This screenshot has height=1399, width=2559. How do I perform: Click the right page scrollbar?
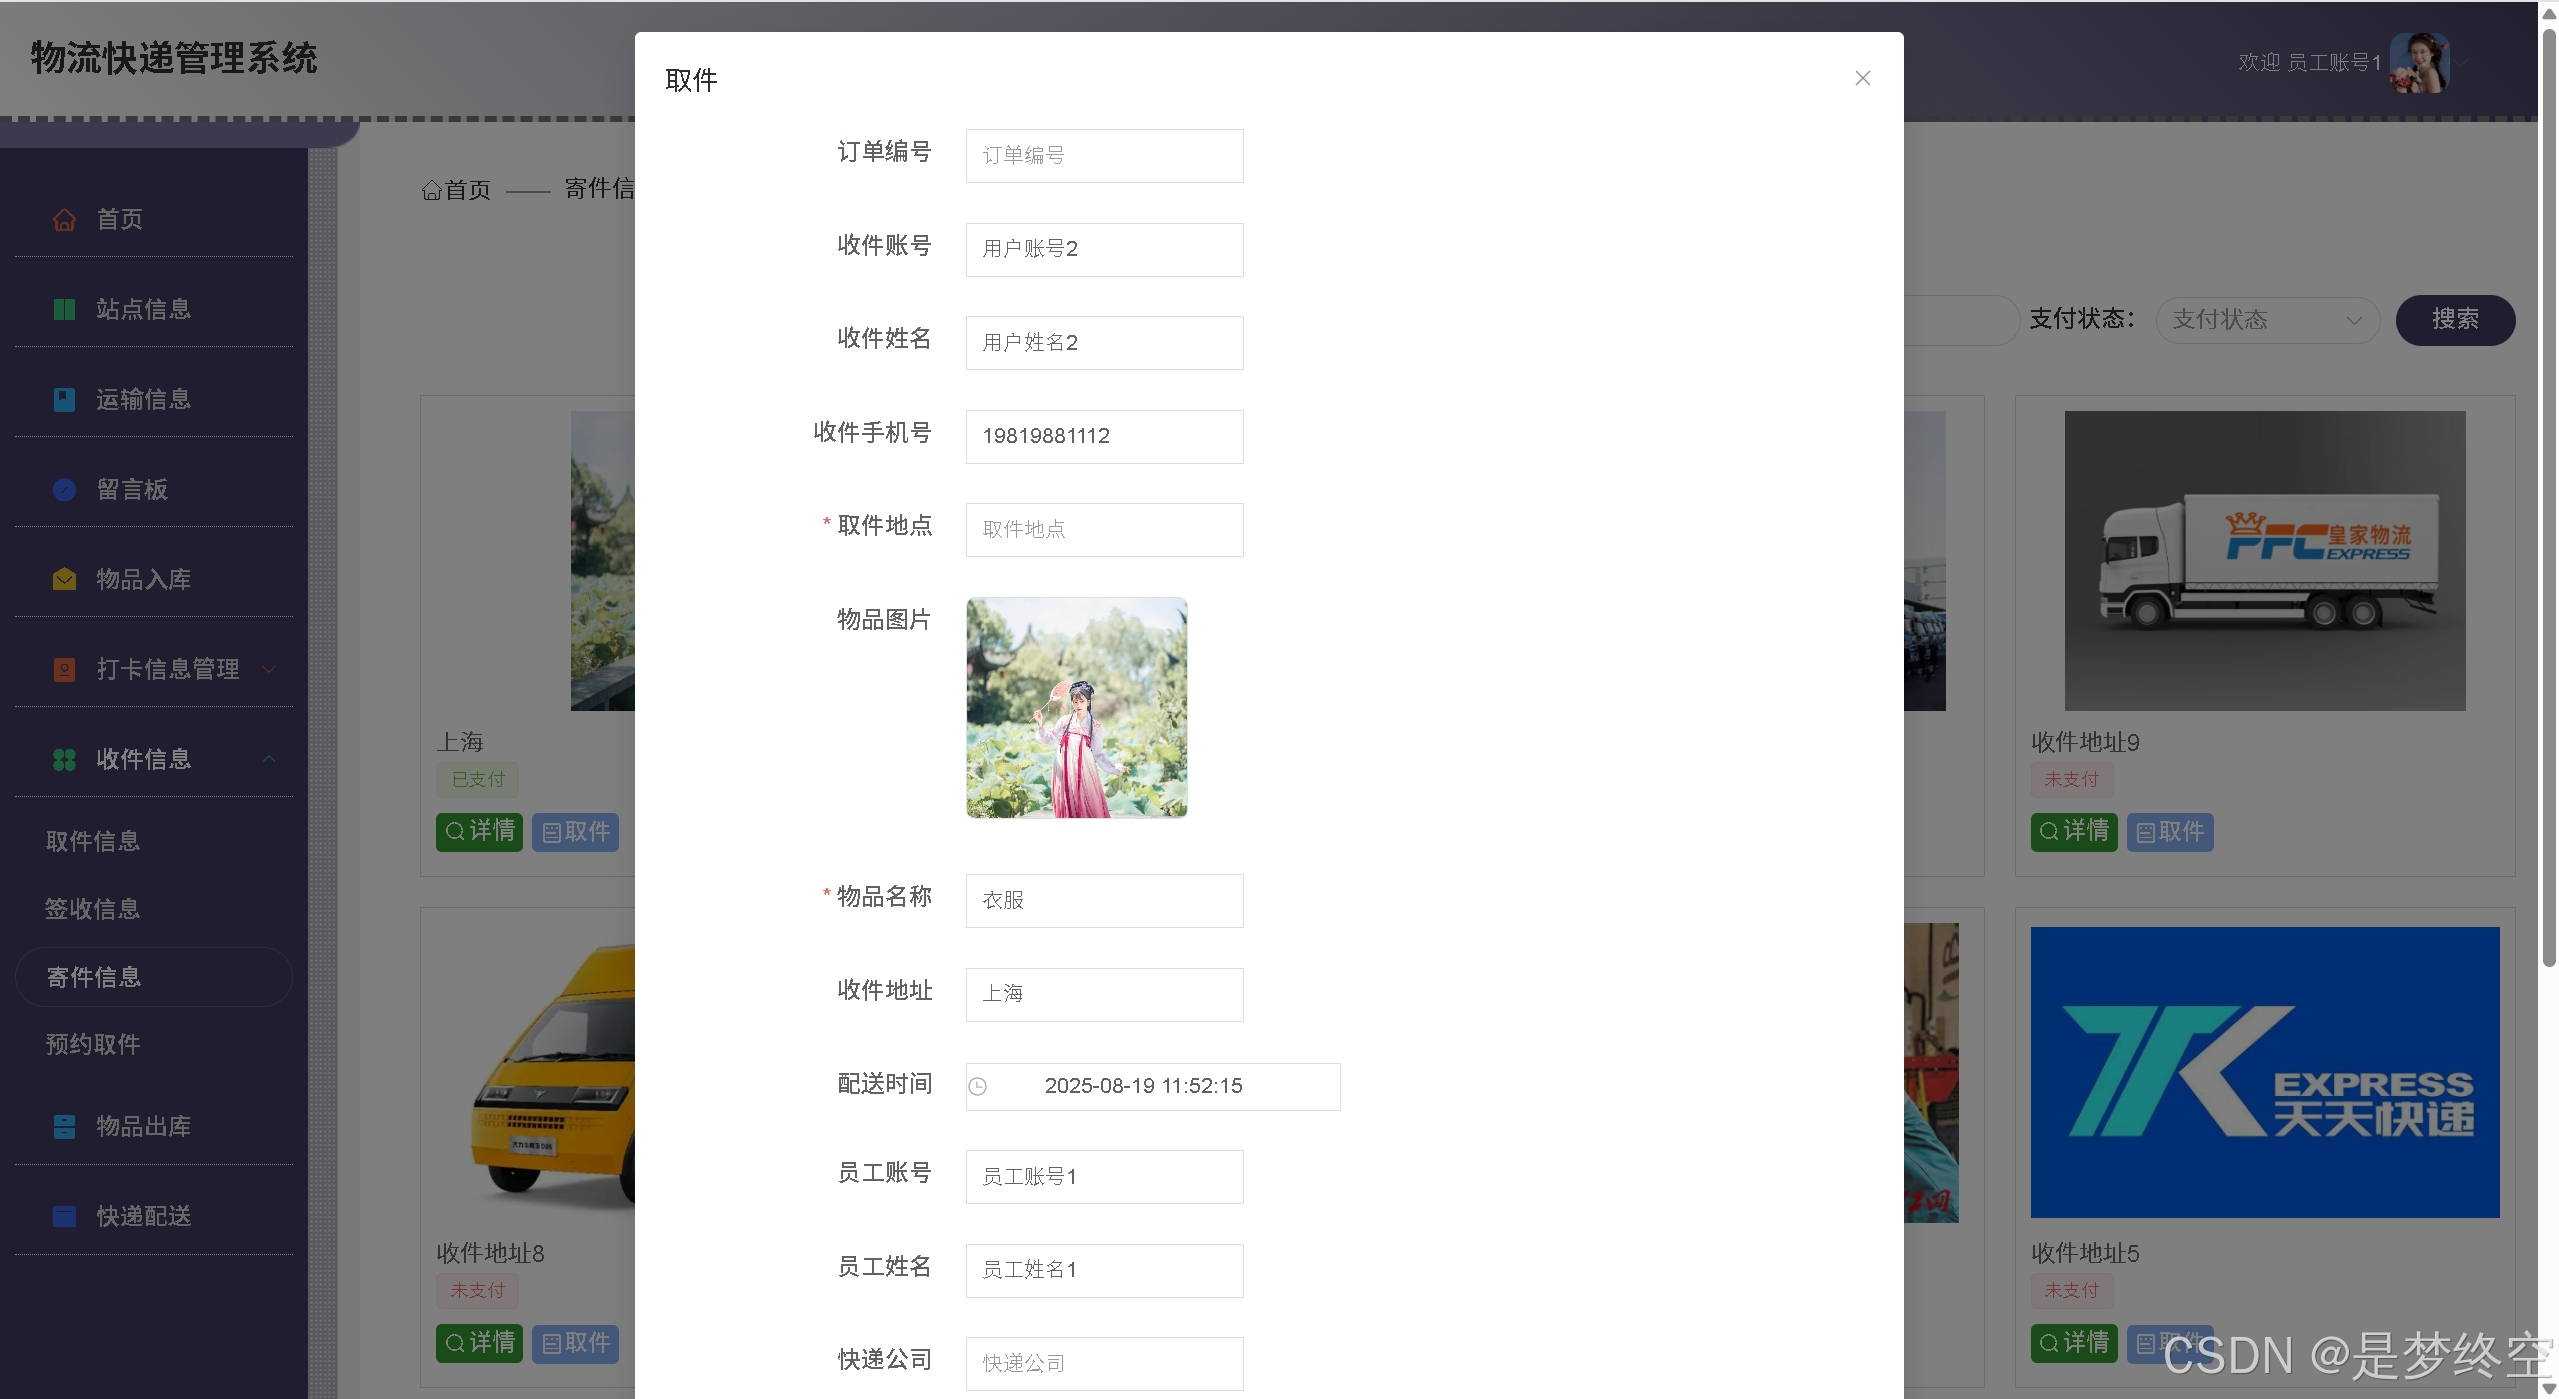coord(2551,500)
